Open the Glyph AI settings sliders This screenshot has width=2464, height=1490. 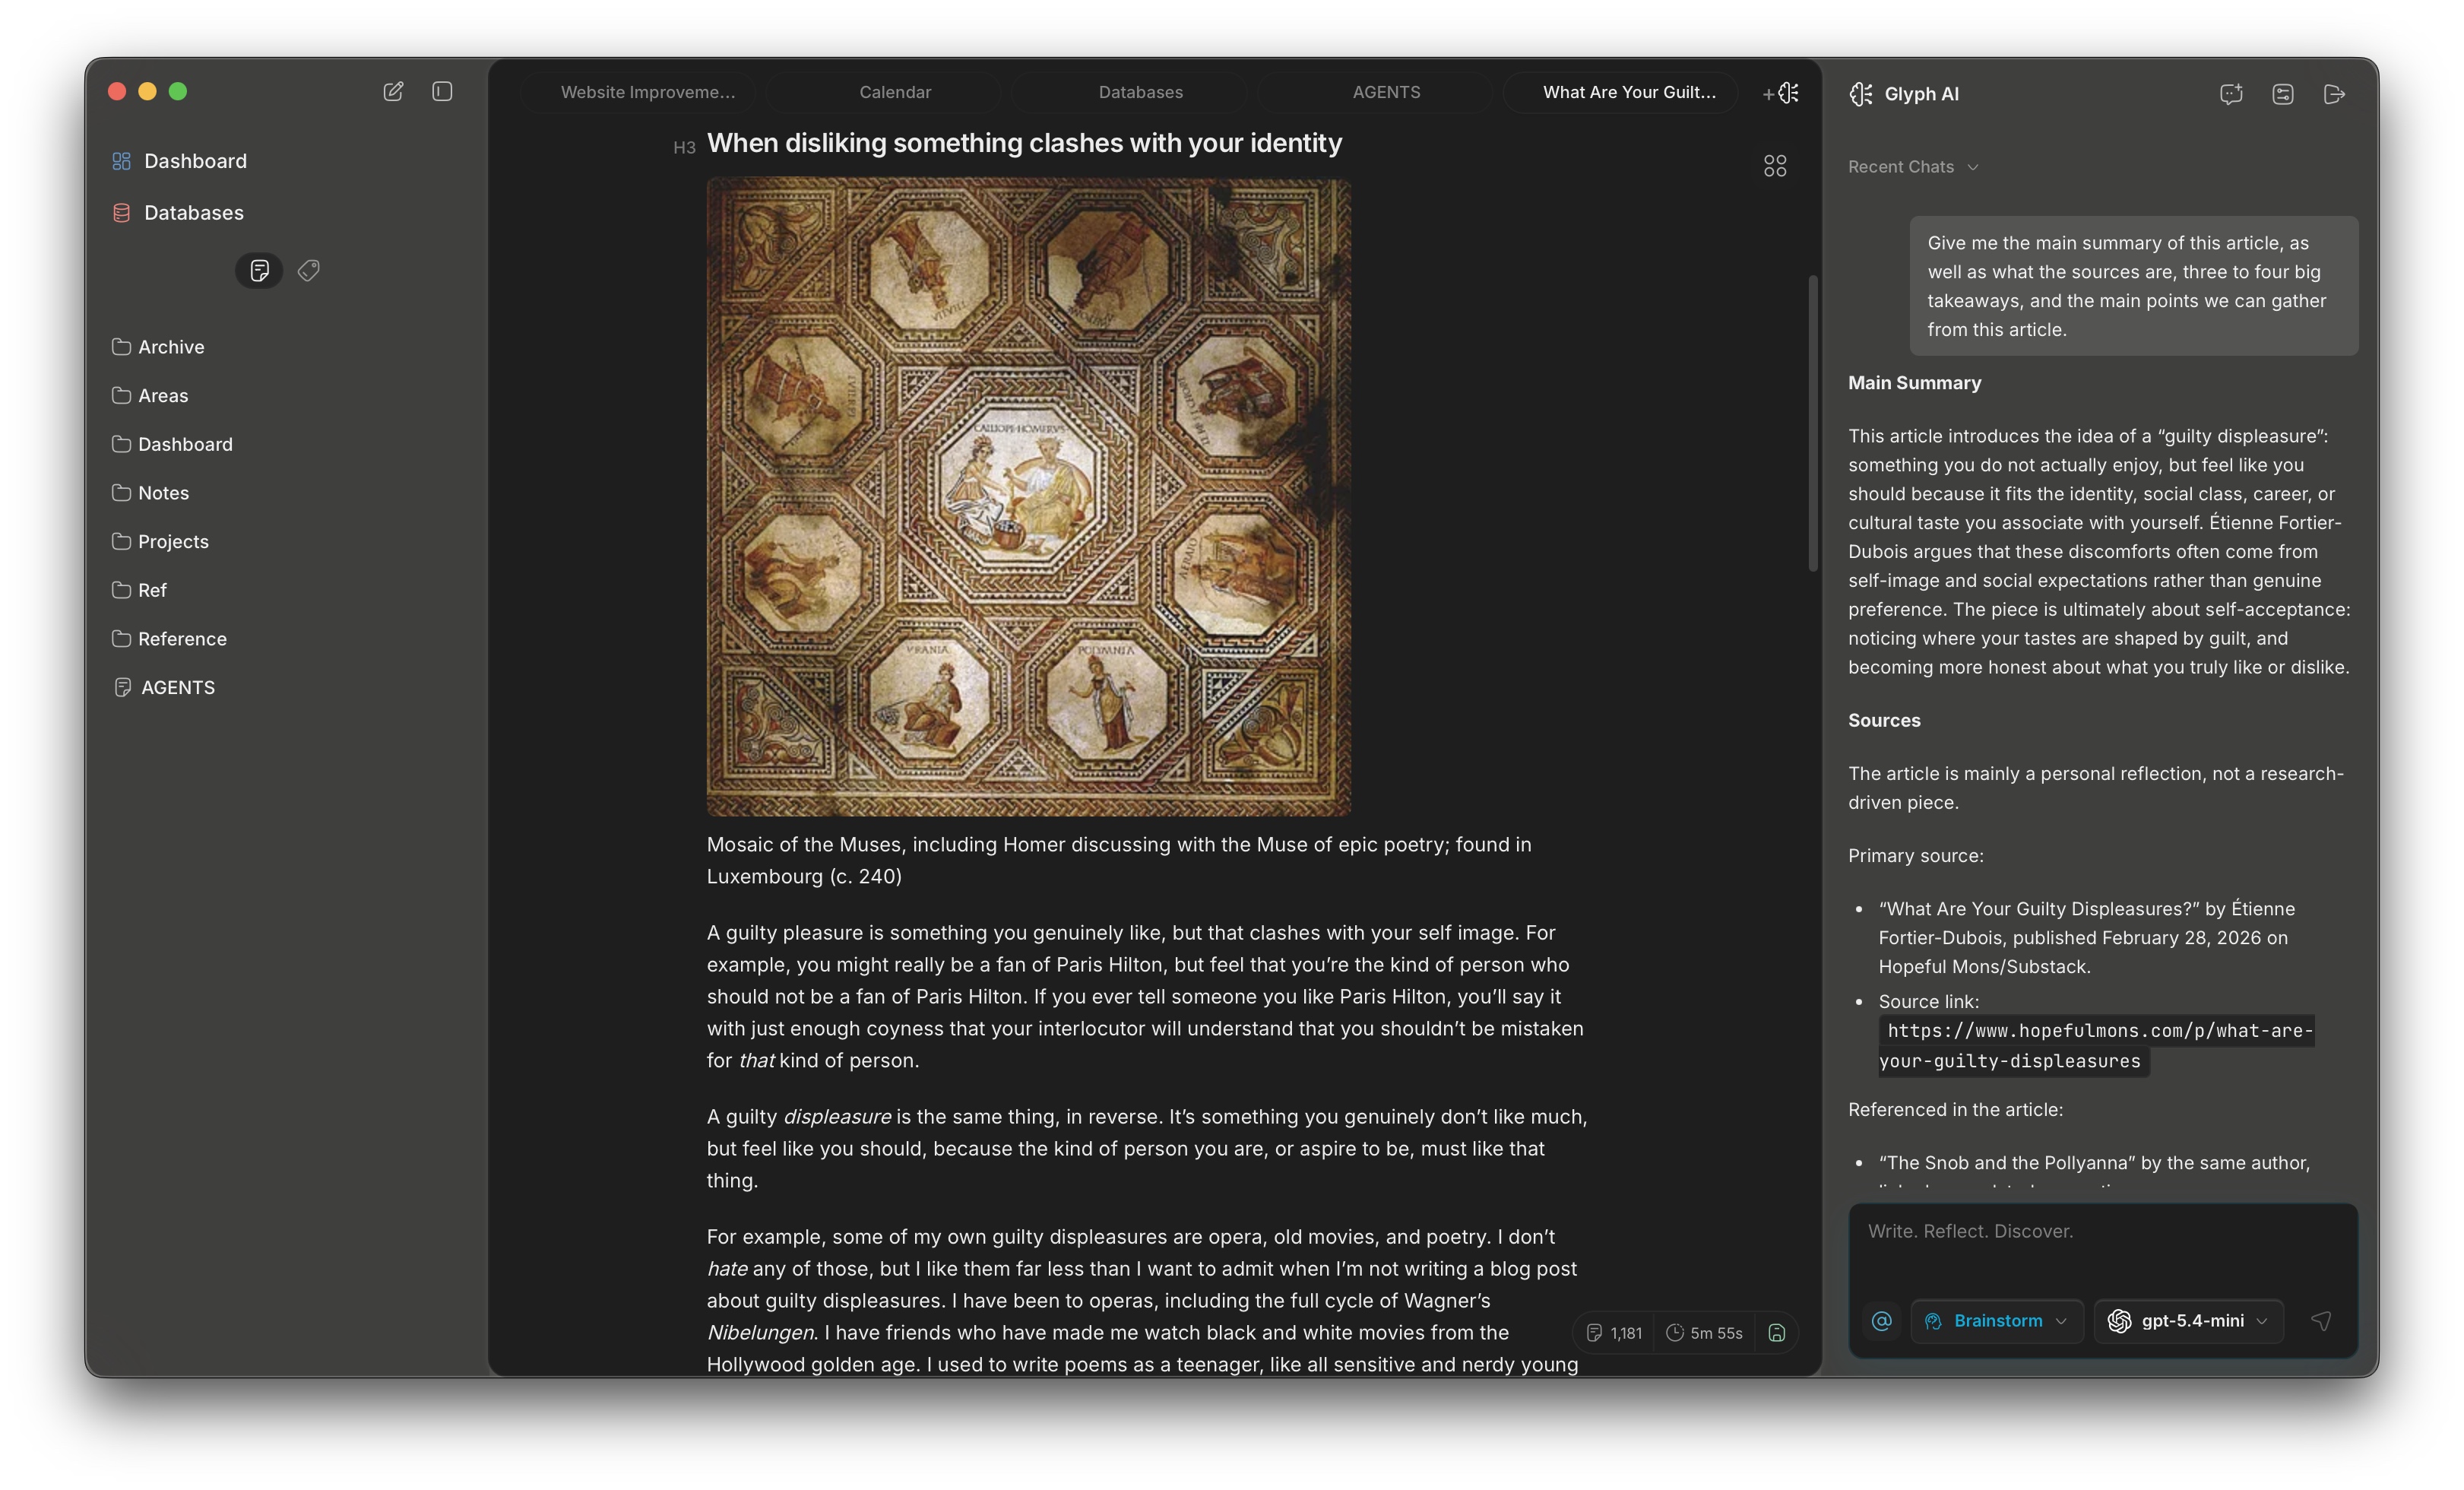[x=2283, y=93]
